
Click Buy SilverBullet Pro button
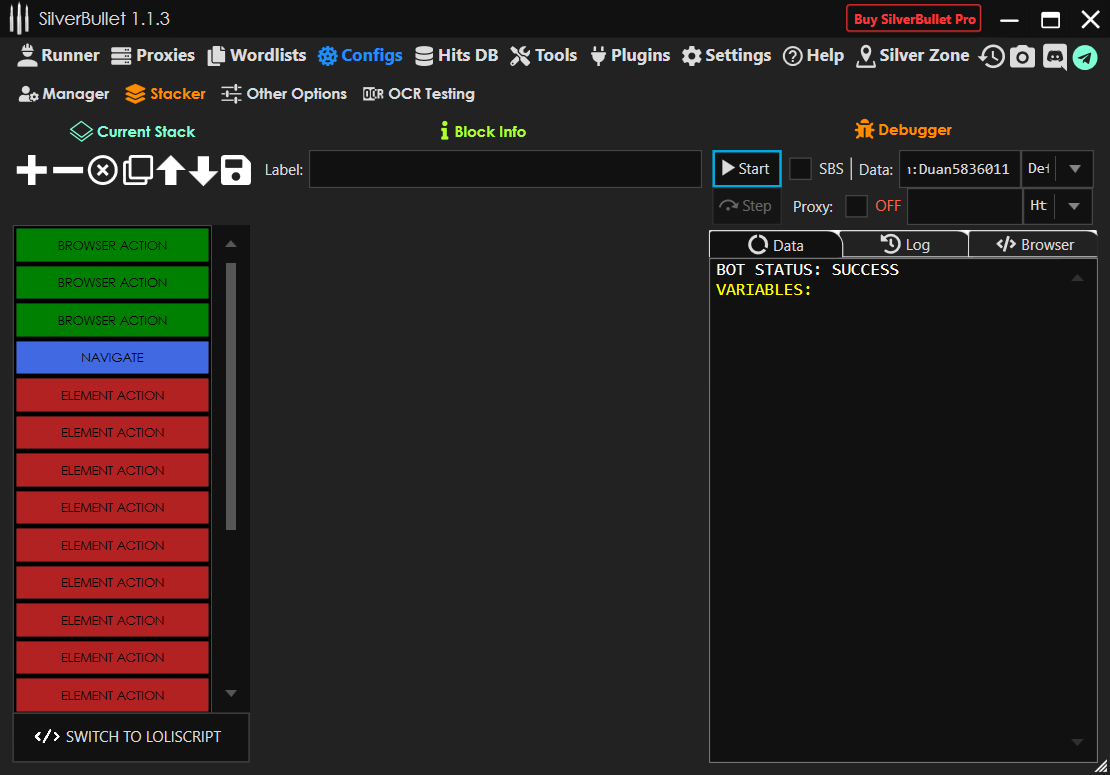point(914,19)
